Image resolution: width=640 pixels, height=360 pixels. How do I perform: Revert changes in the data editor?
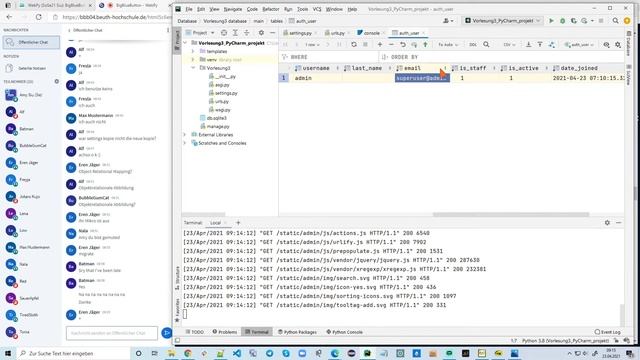coord(402,44)
